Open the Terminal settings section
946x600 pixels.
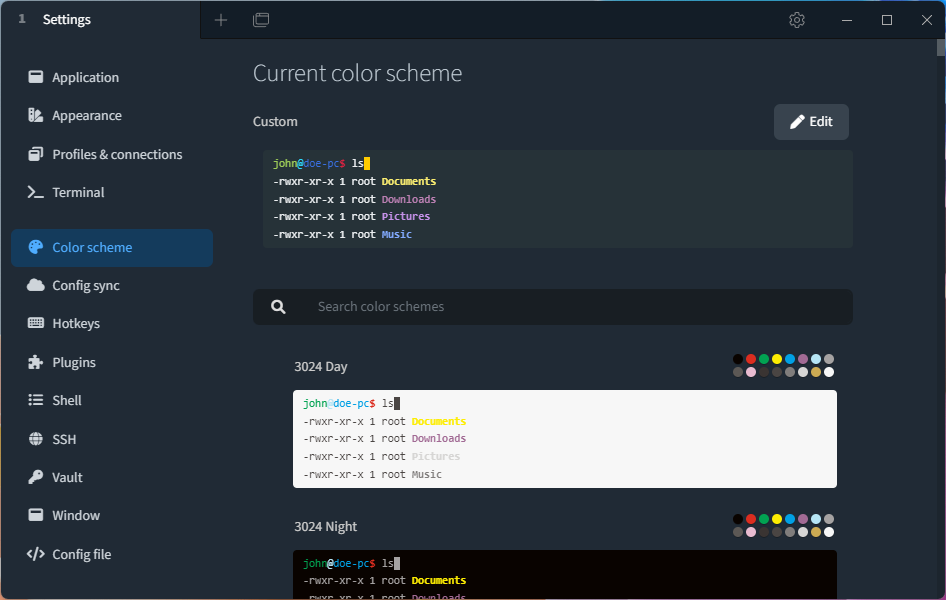[x=112, y=192]
